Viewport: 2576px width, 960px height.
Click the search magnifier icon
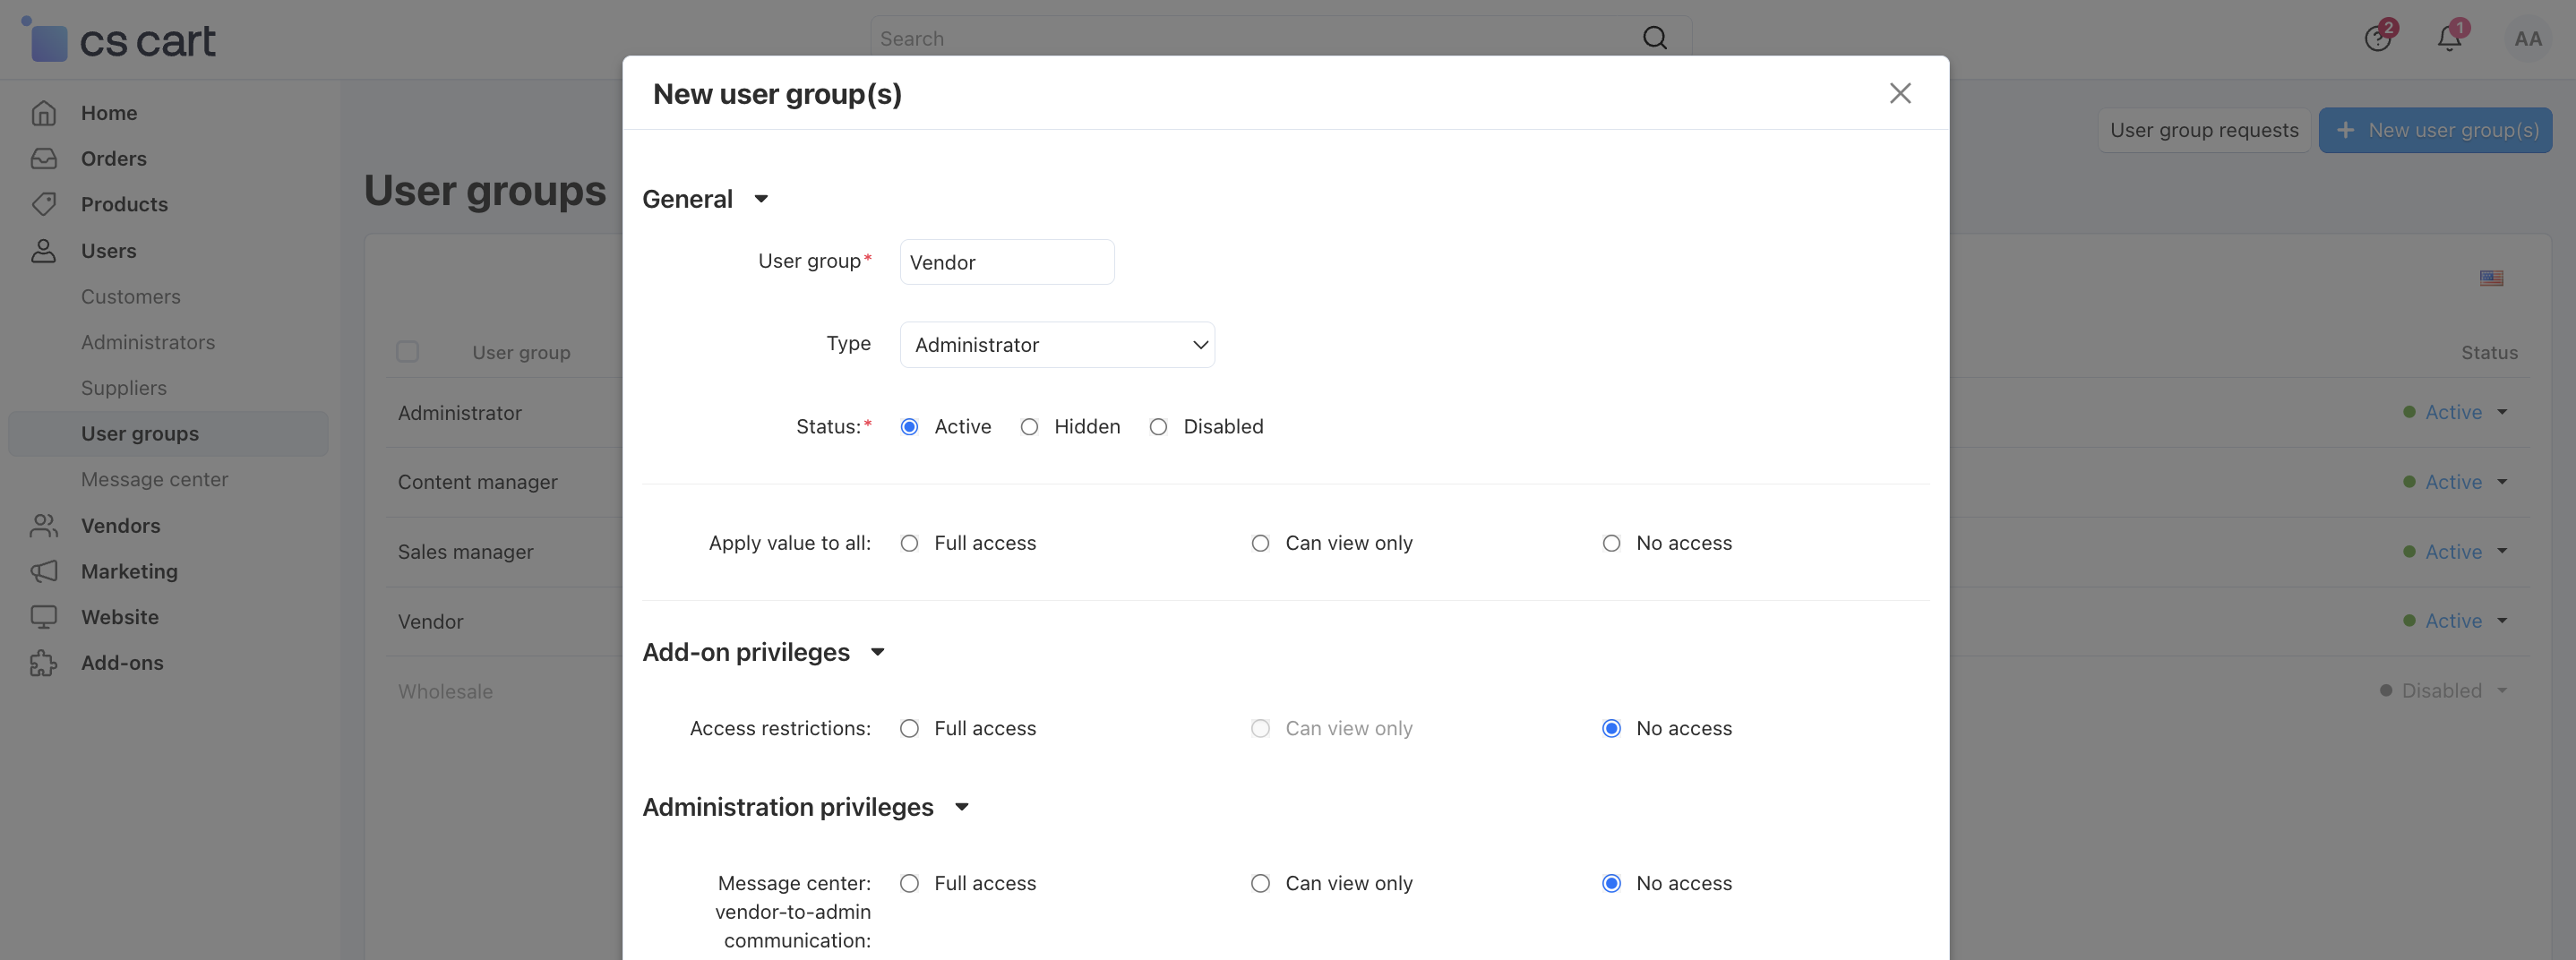tap(1655, 38)
